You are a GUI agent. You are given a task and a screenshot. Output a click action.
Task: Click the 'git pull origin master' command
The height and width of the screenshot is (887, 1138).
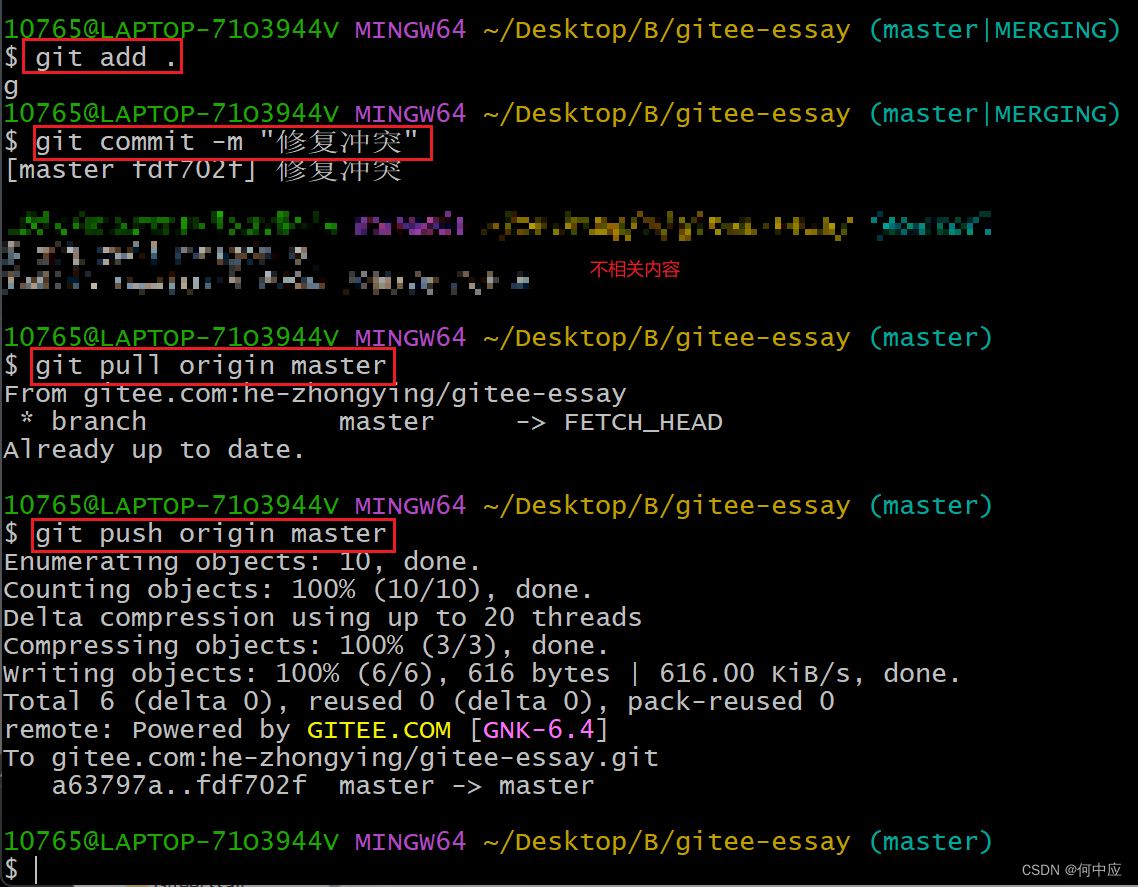210,366
